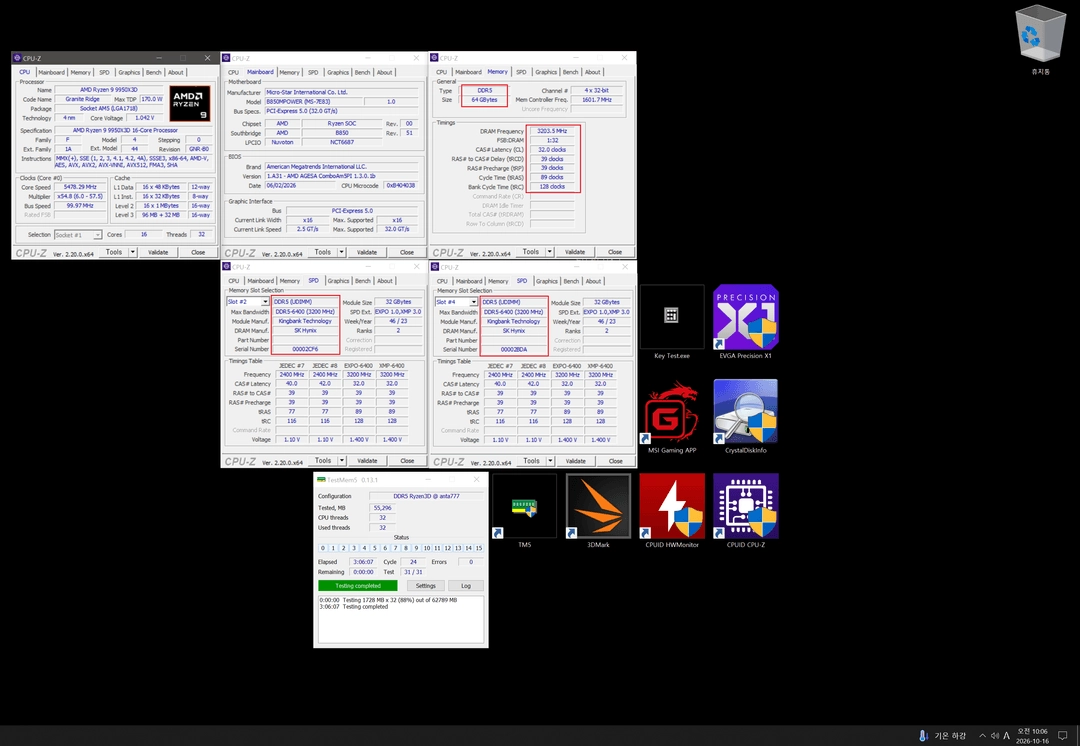Open the notification center icon on the taskbar
Image resolution: width=1080 pixels, height=746 pixels.
pos(1063,736)
